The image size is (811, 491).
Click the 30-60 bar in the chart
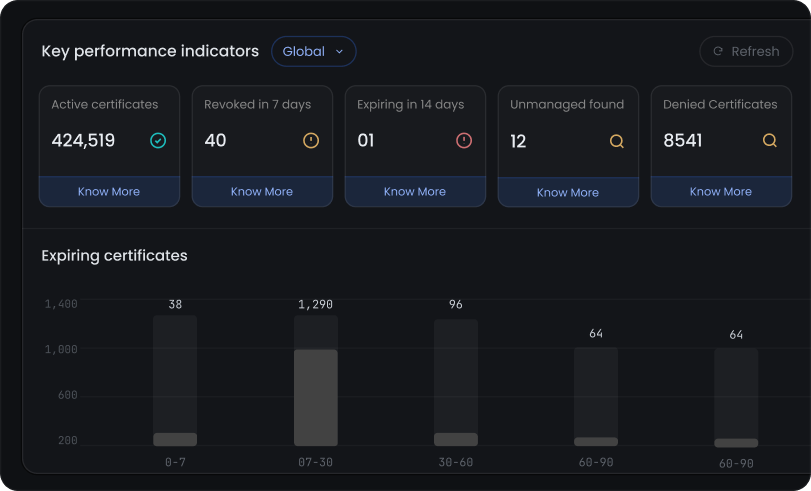pos(456,382)
